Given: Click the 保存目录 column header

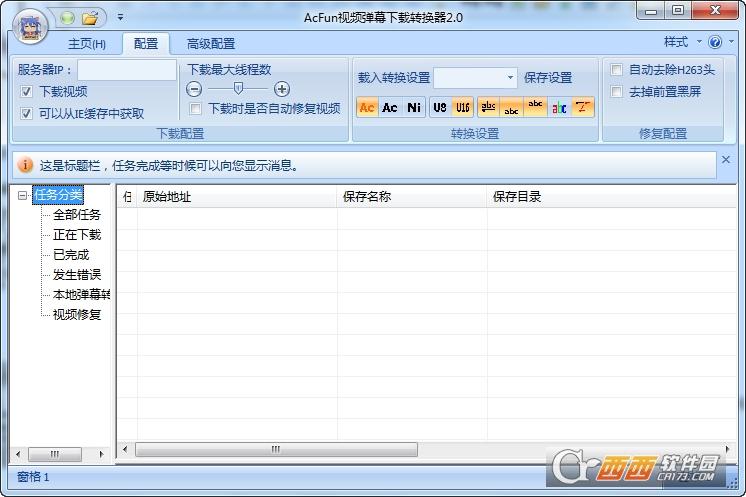Looking at the screenshot, I should click(611, 196).
